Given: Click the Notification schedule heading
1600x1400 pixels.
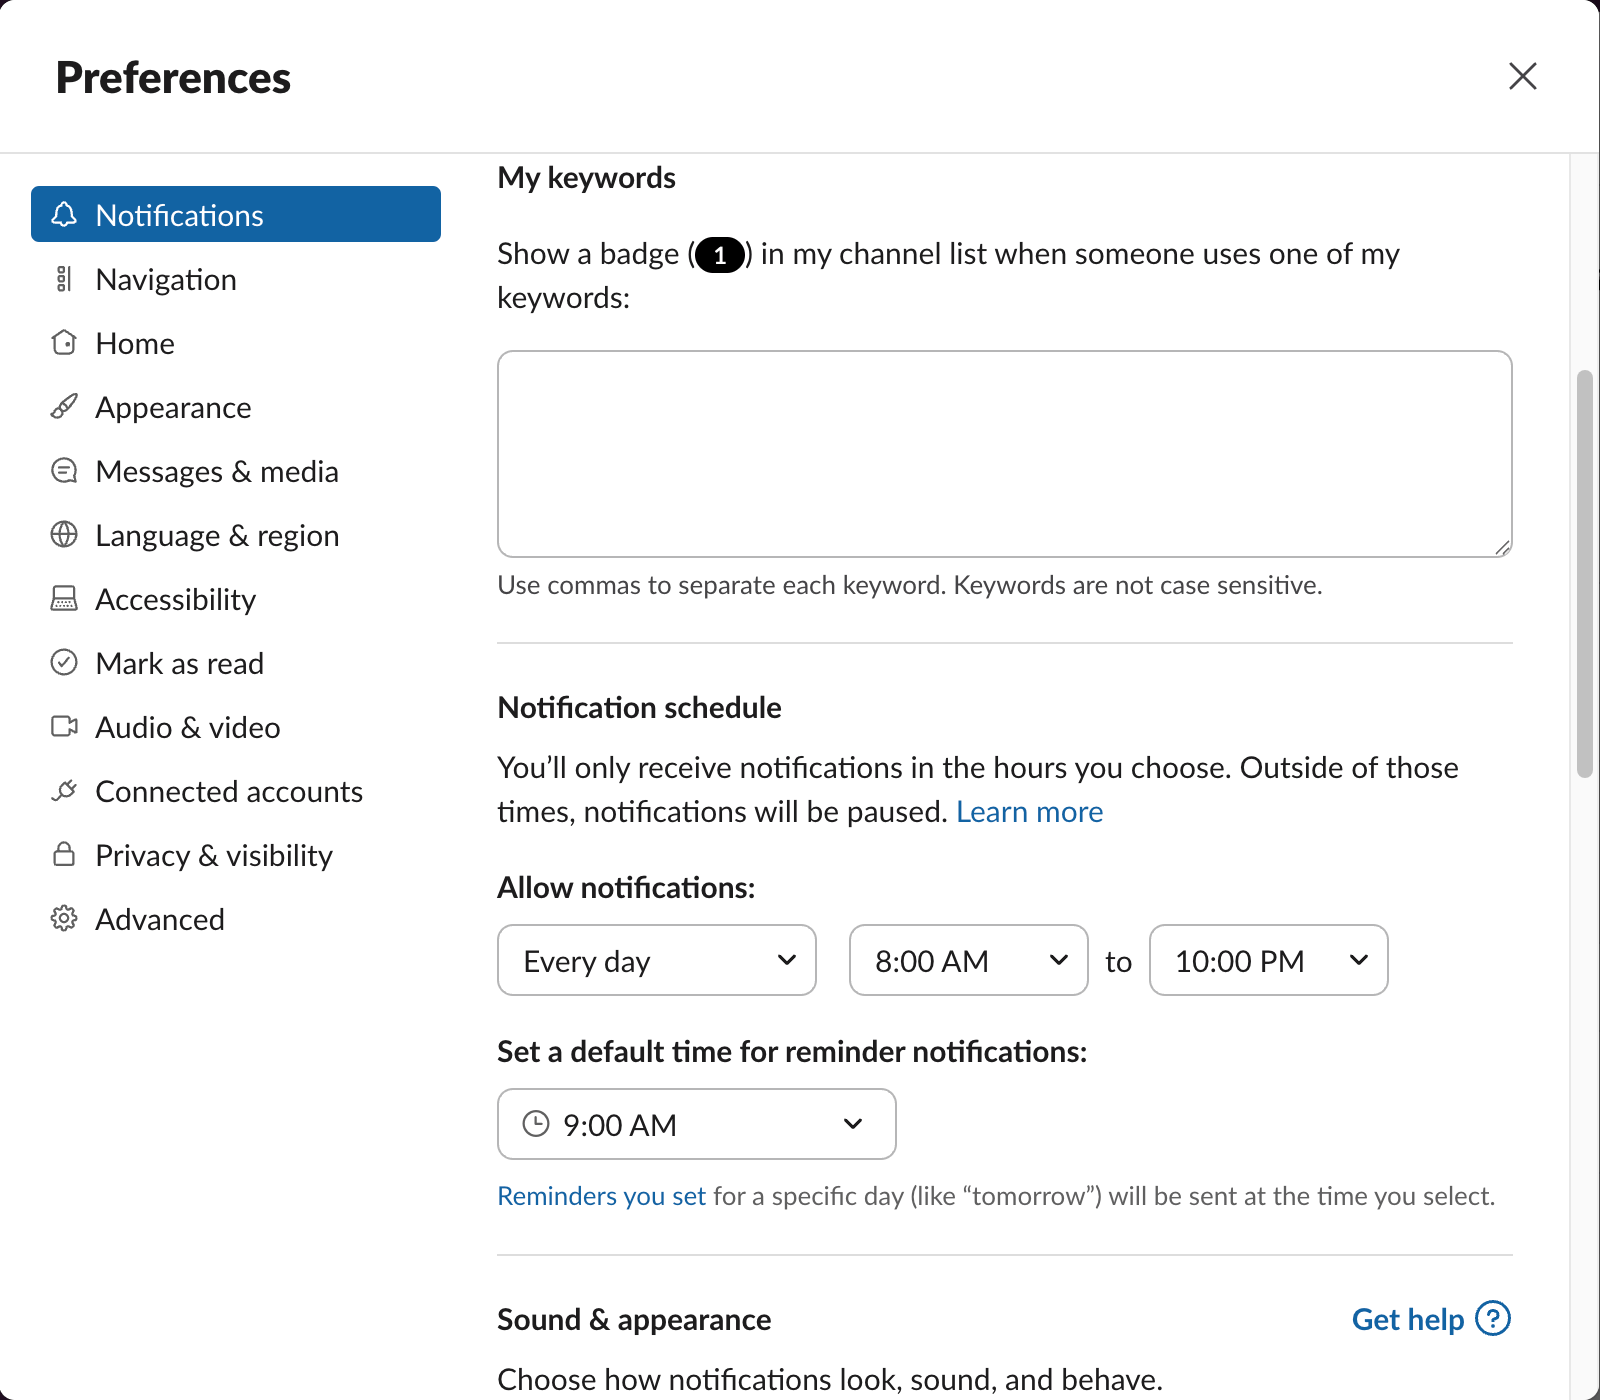Looking at the screenshot, I should [639, 707].
